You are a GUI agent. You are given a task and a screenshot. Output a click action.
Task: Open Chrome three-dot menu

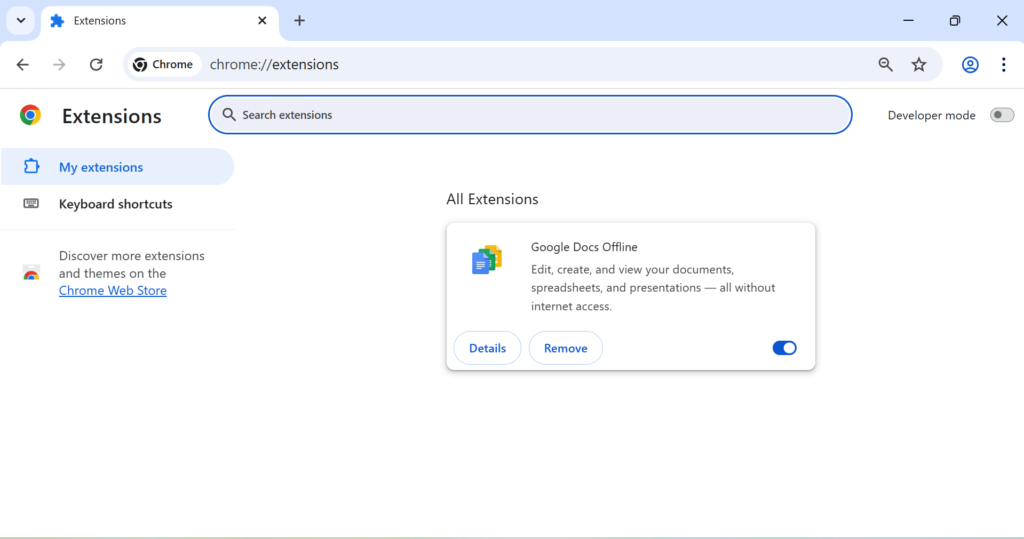pos(1004,64)
